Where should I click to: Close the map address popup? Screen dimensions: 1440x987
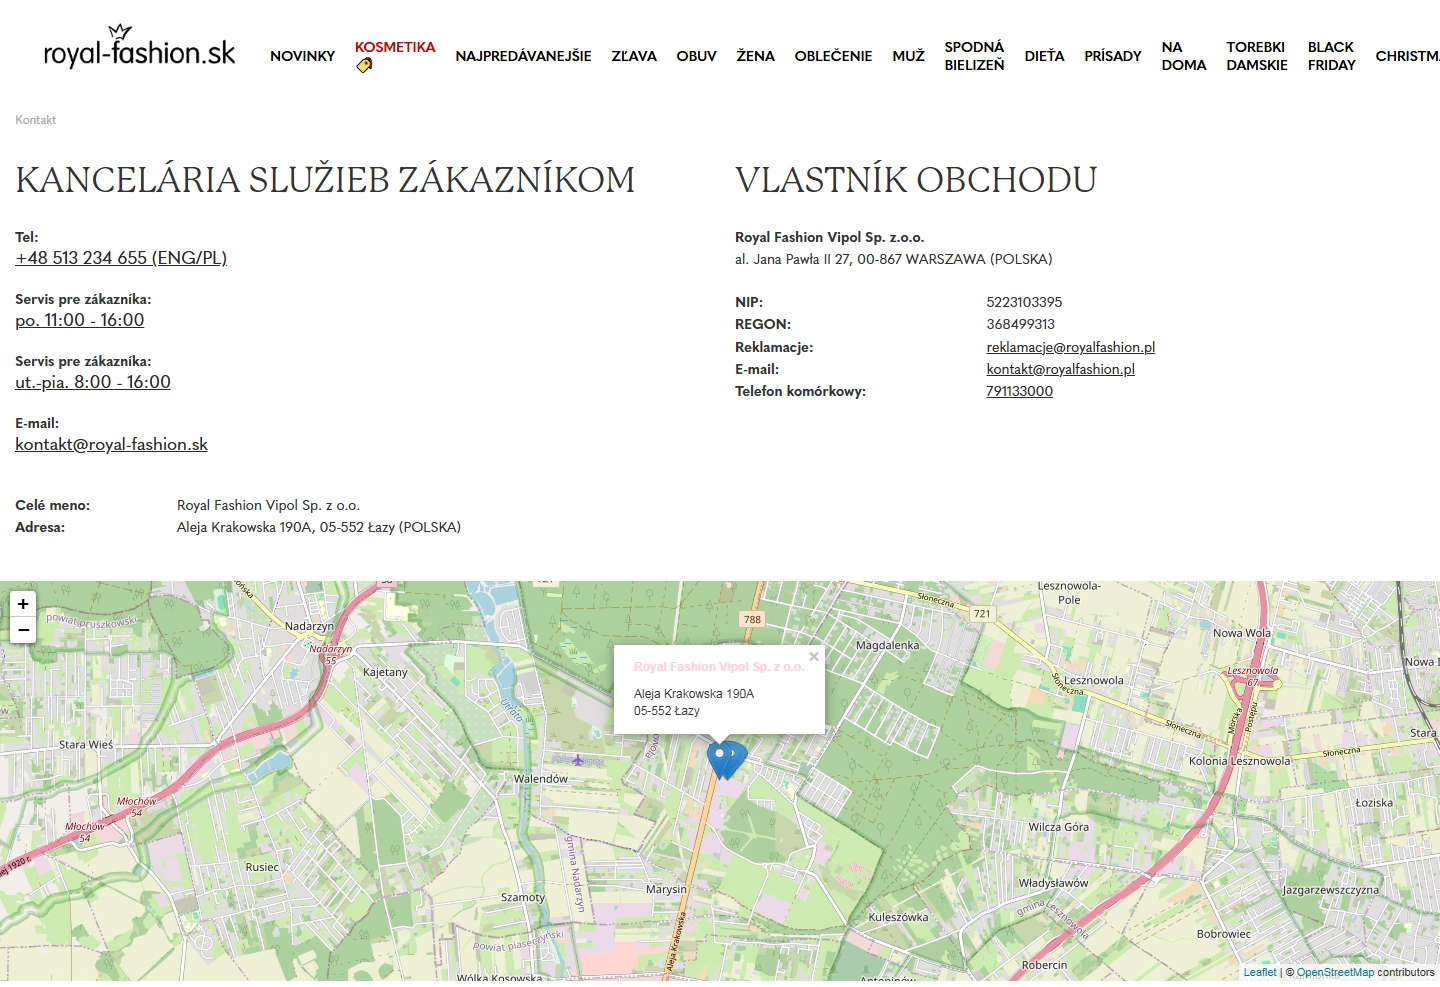814,657
